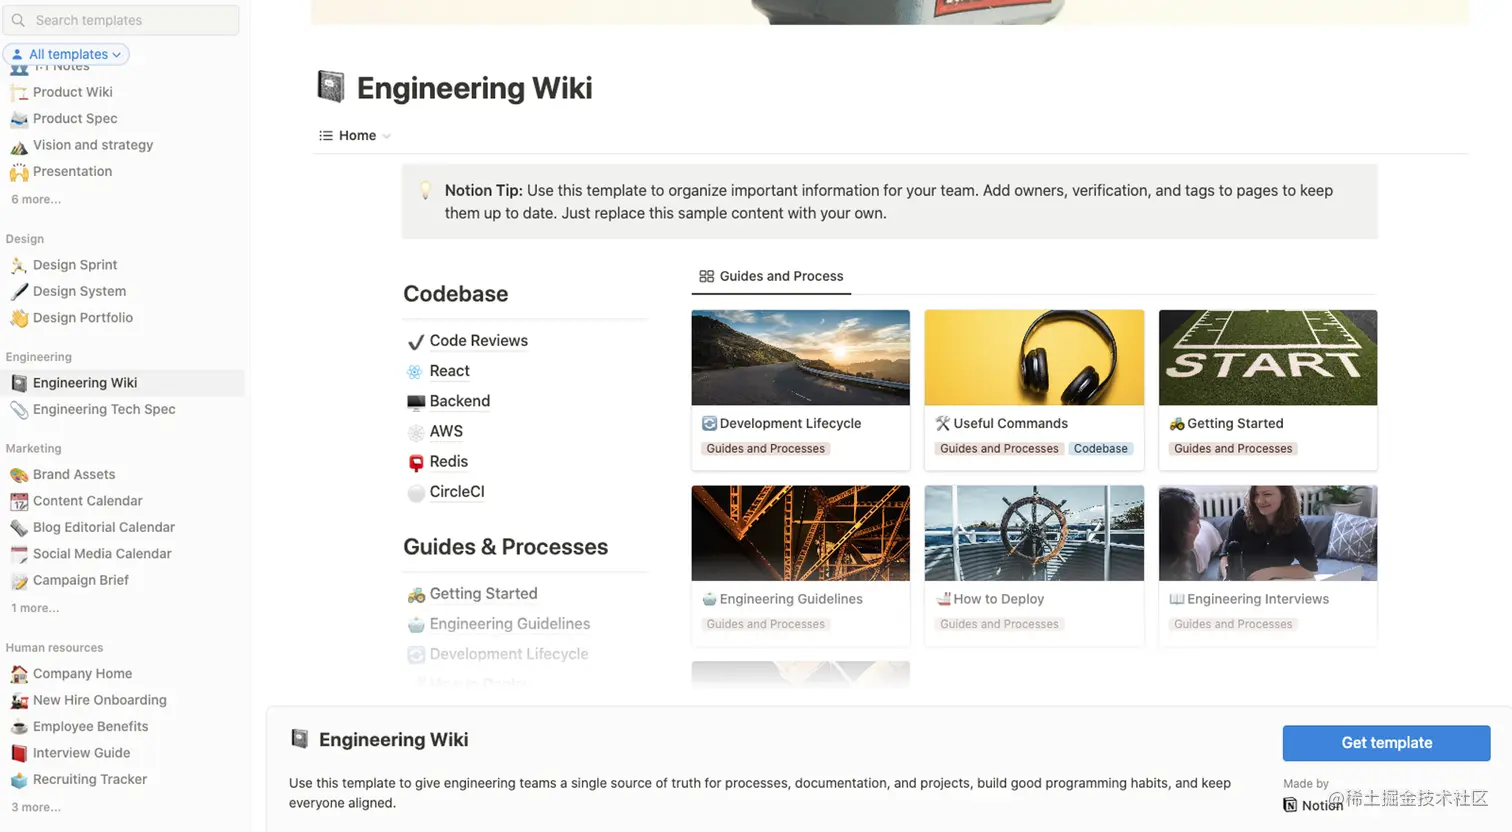Click the Product Wiki icon
This screenshot has height=832, width=1512.
click(x=19, y=92)
